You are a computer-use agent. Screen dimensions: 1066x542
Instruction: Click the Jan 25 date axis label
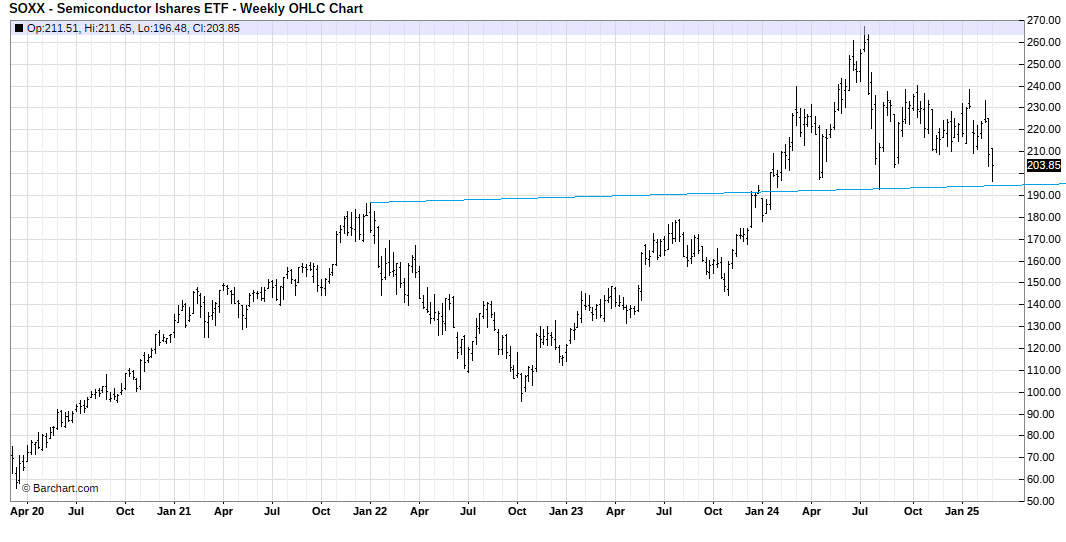[x=962, y=511]
